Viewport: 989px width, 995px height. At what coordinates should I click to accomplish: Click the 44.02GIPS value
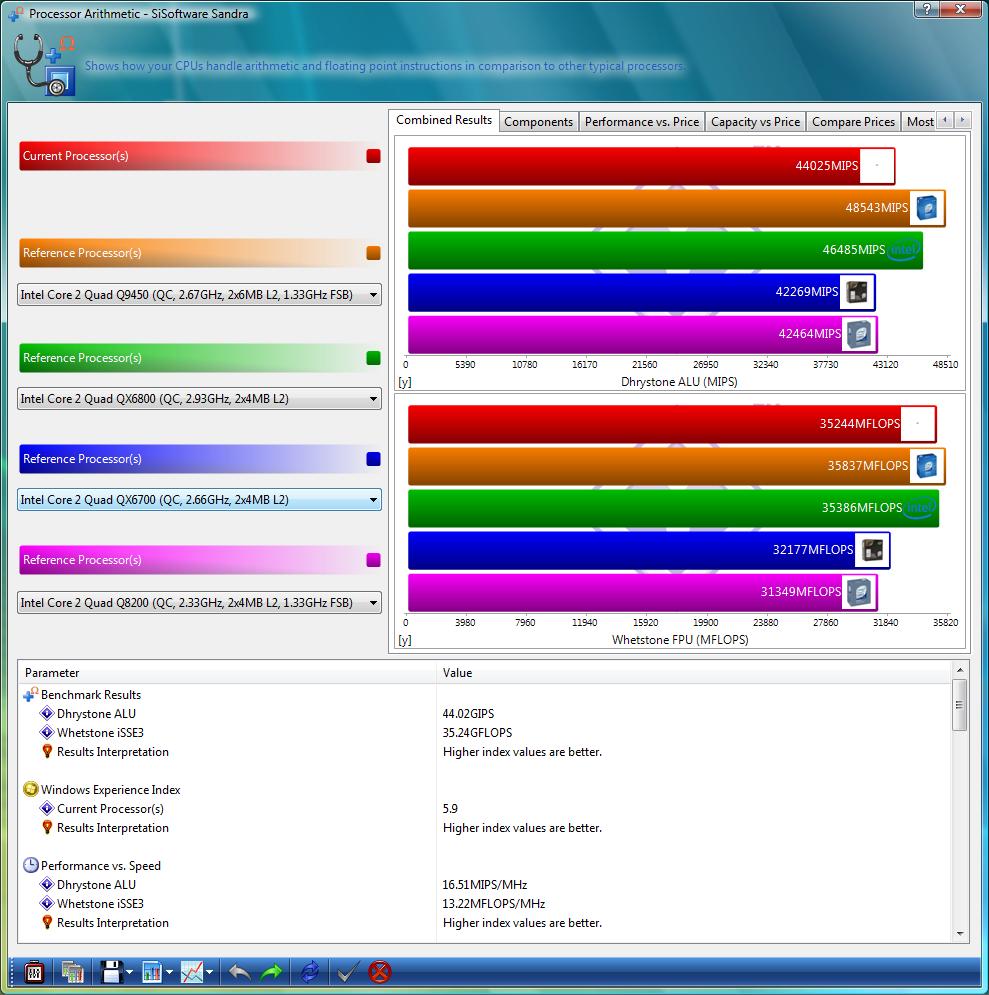[x=468, y=714]
